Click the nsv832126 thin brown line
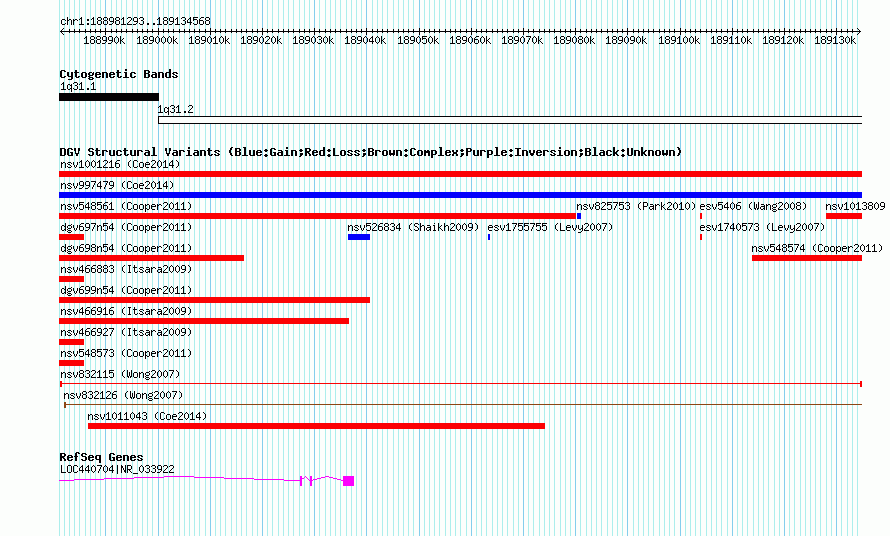This screenshot has width=890, height=536. point(463,405)
